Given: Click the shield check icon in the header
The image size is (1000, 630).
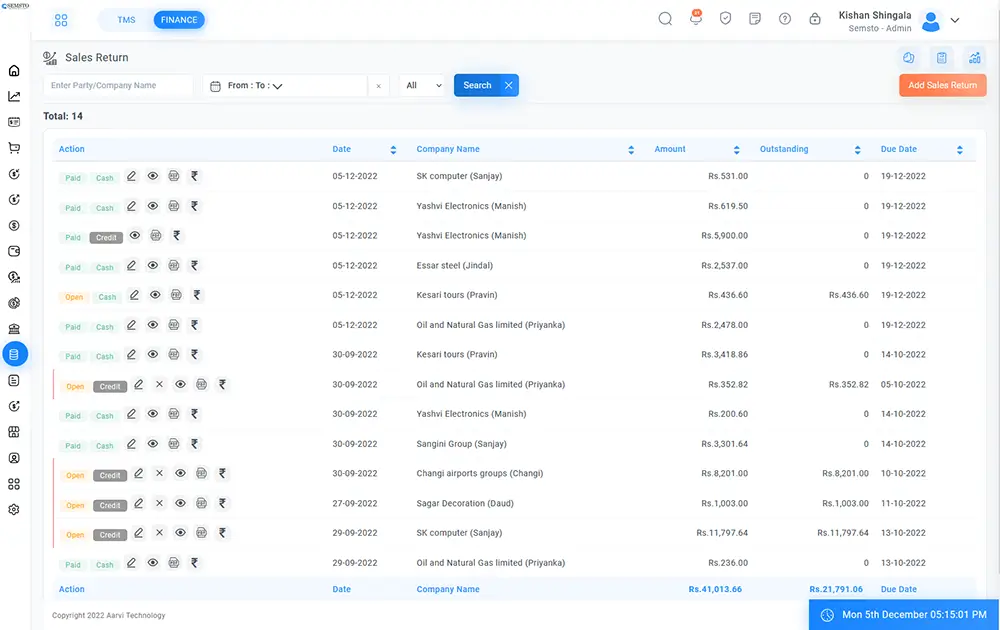Looking at the screenshot, I should click(725, 19).
